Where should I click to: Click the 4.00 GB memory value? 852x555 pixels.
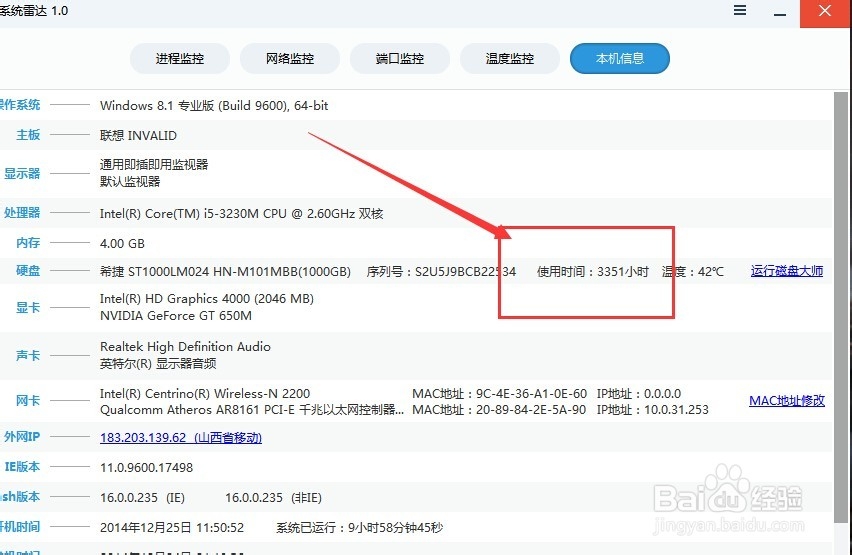pyautogui.click(x=122, y=244)
